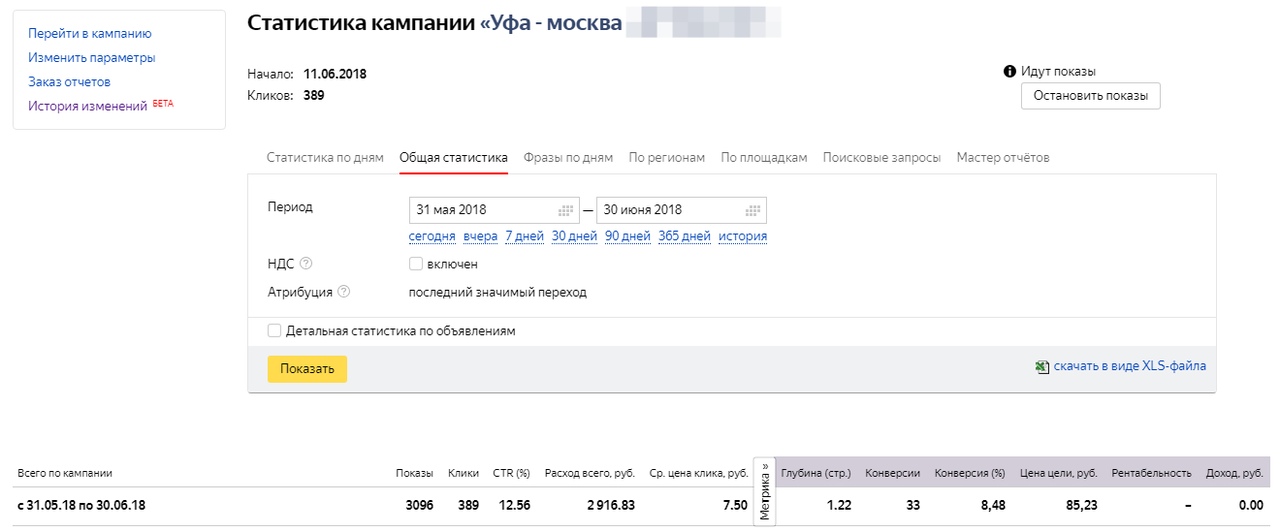This screenshot has width=1280, height=532.
Task: Open calendar picker for start date
Action: pos(566,210)
